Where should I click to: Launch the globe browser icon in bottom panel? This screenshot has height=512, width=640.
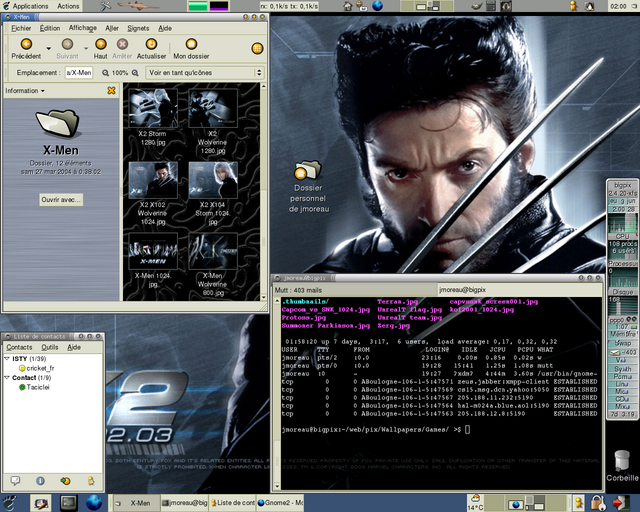point(94,503)
